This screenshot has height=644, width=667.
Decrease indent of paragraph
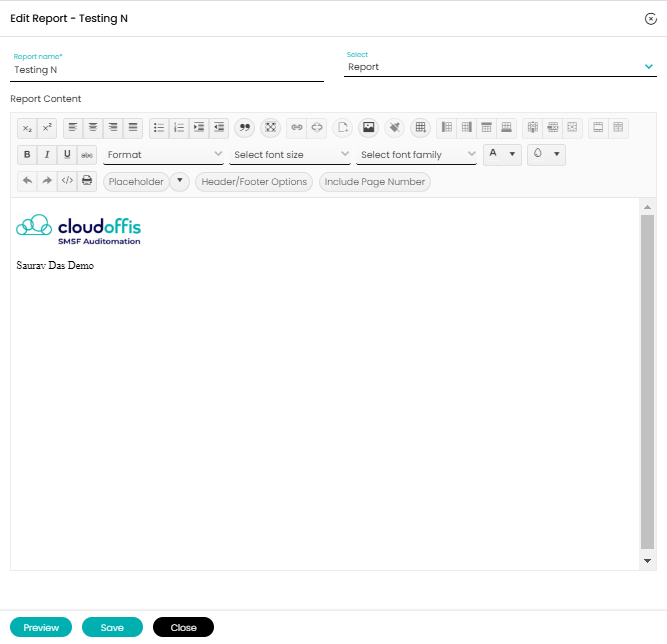219,128
